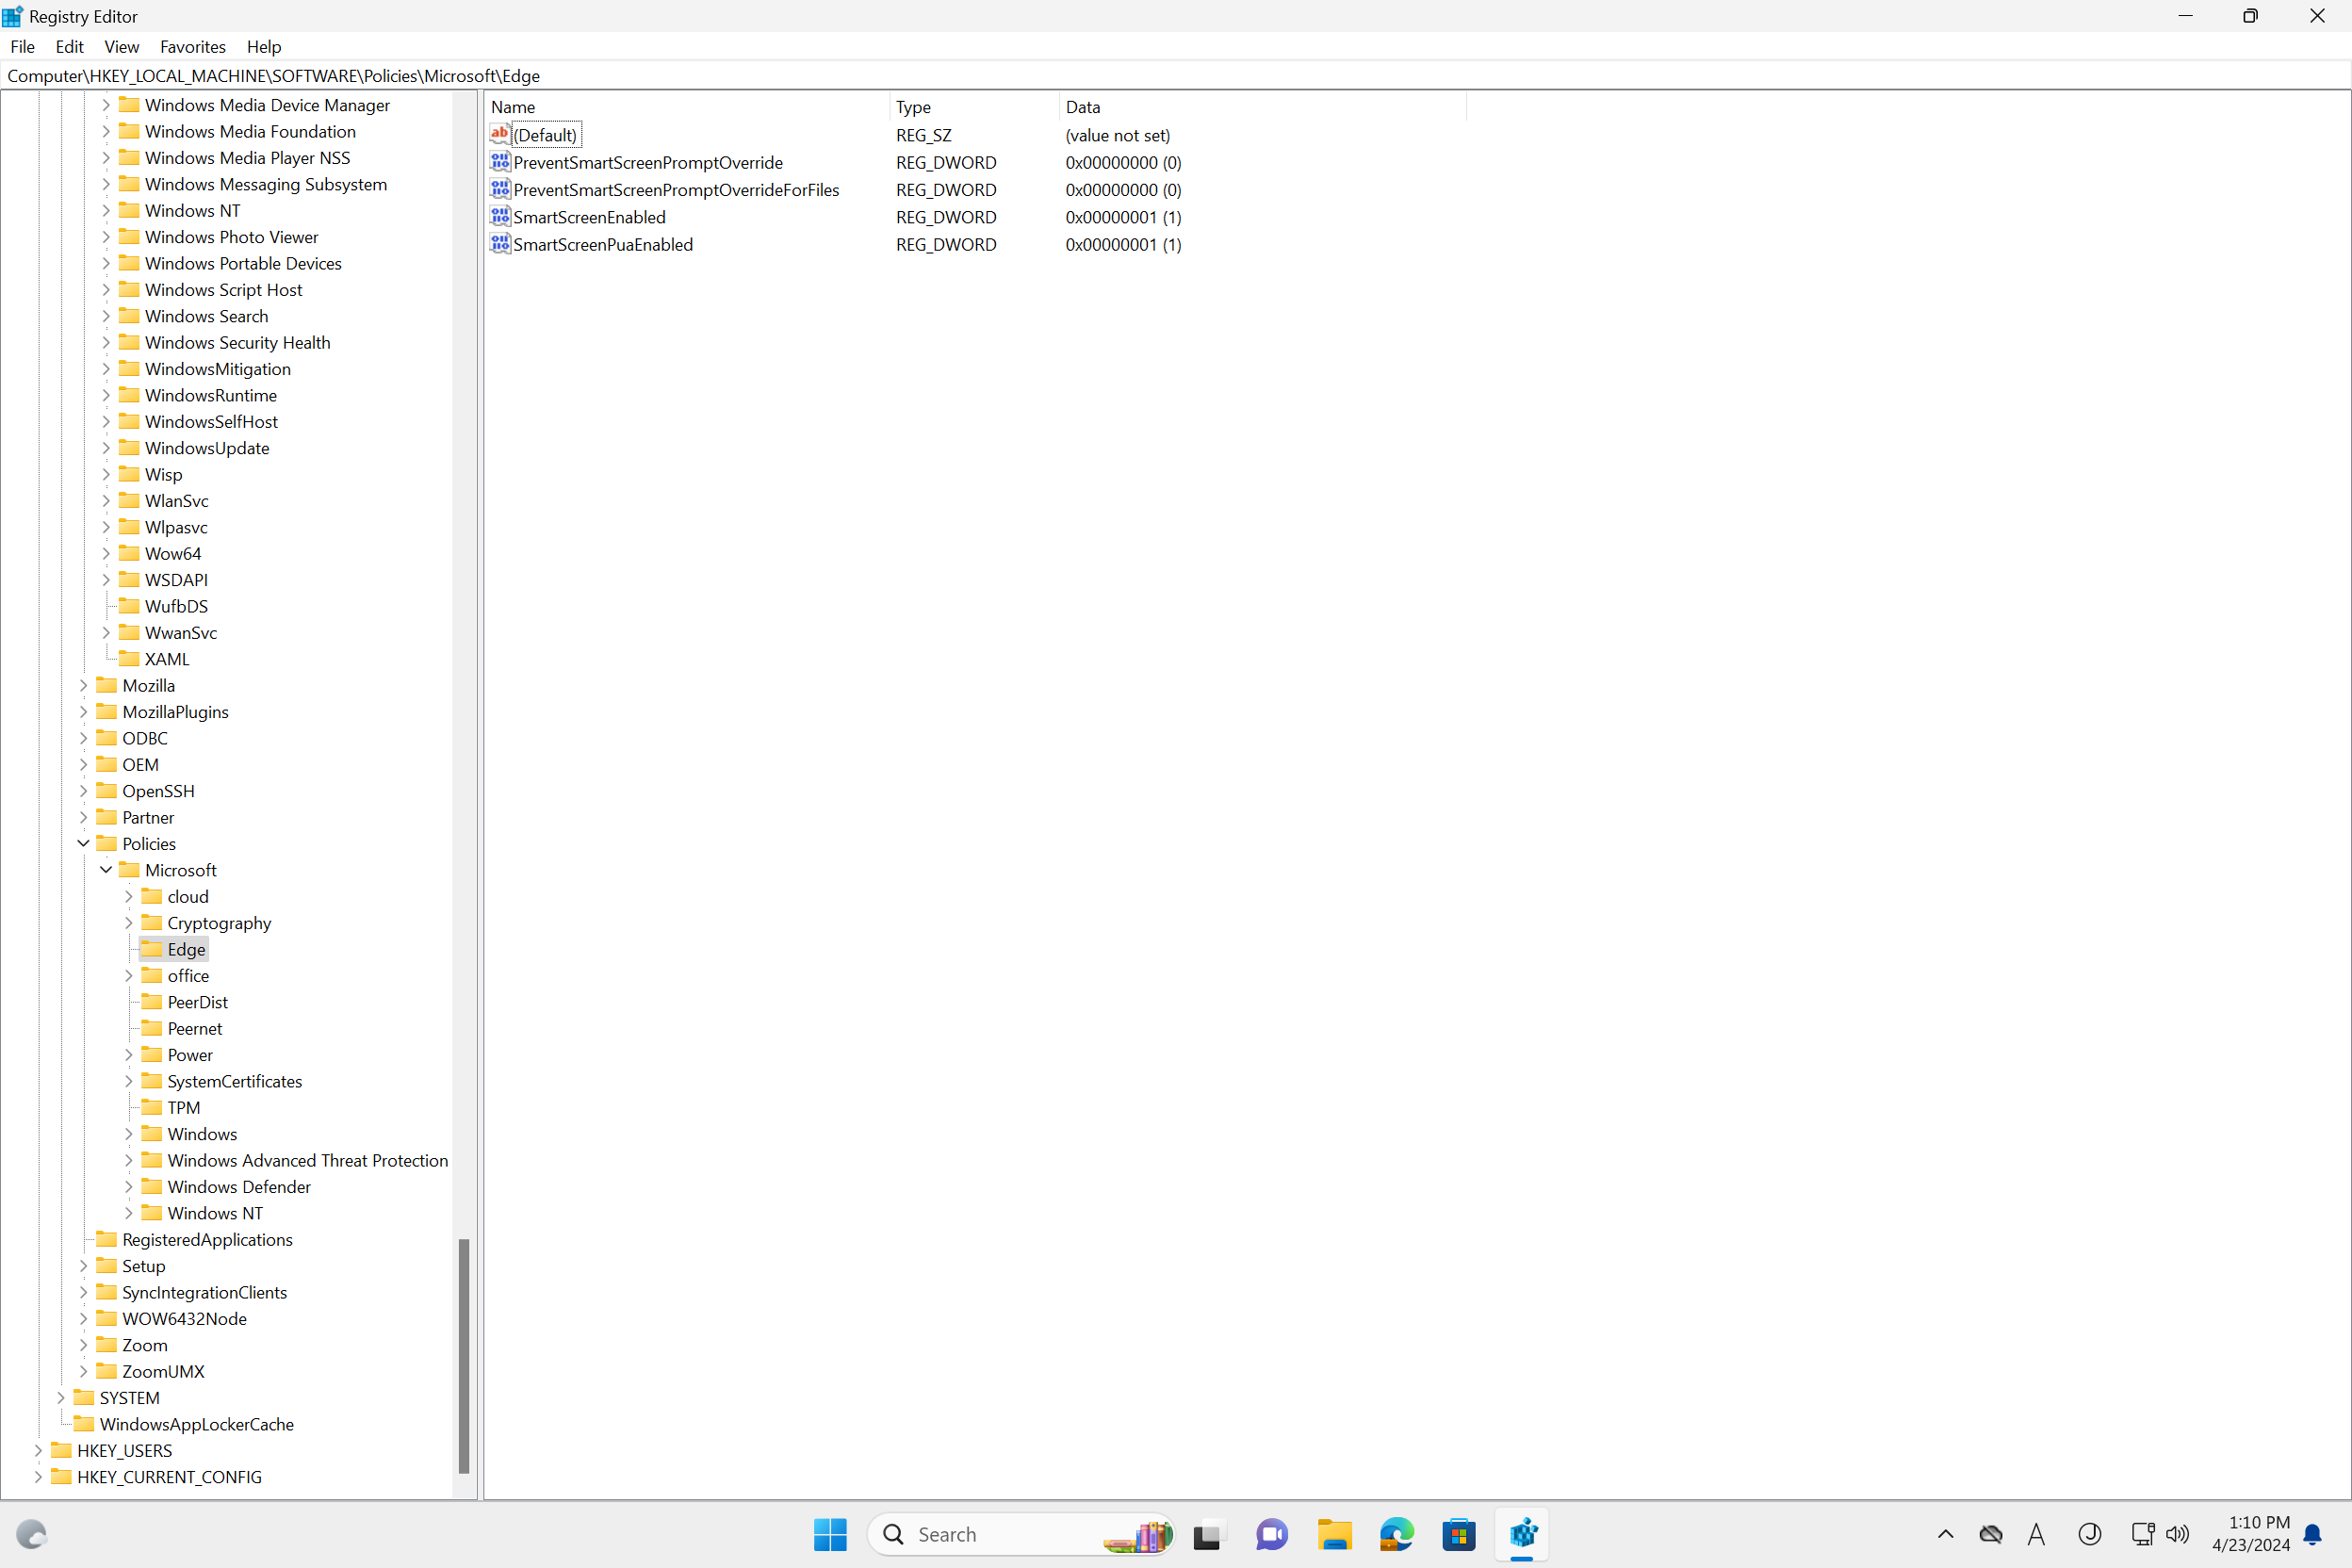2352x1568 pixels.
Task: Open the Edit menu
Action: 69,46
